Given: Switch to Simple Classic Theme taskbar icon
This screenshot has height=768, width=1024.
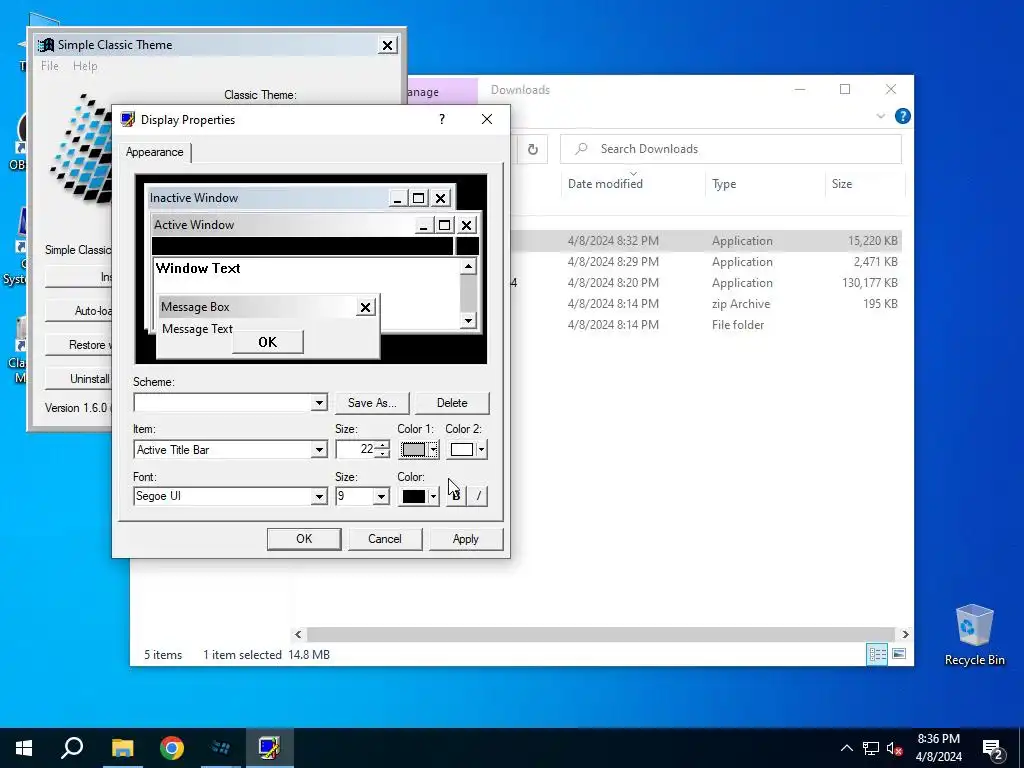Looking at the screenshot, I should coord(221,748).
